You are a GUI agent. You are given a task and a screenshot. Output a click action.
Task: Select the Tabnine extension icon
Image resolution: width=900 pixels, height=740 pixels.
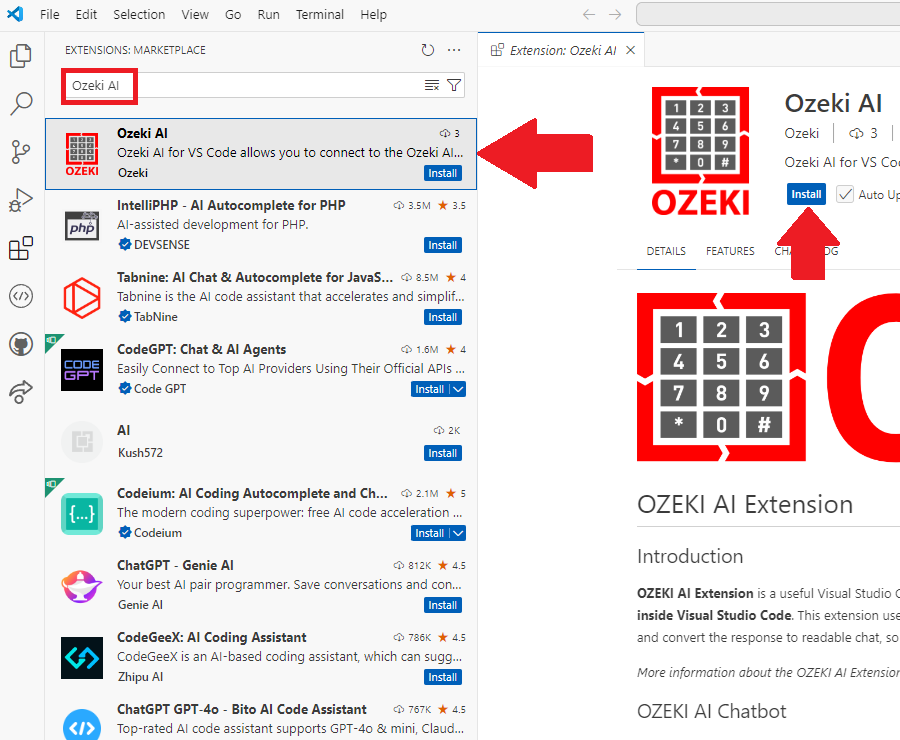pyautogui.click(x=82, y=298)
